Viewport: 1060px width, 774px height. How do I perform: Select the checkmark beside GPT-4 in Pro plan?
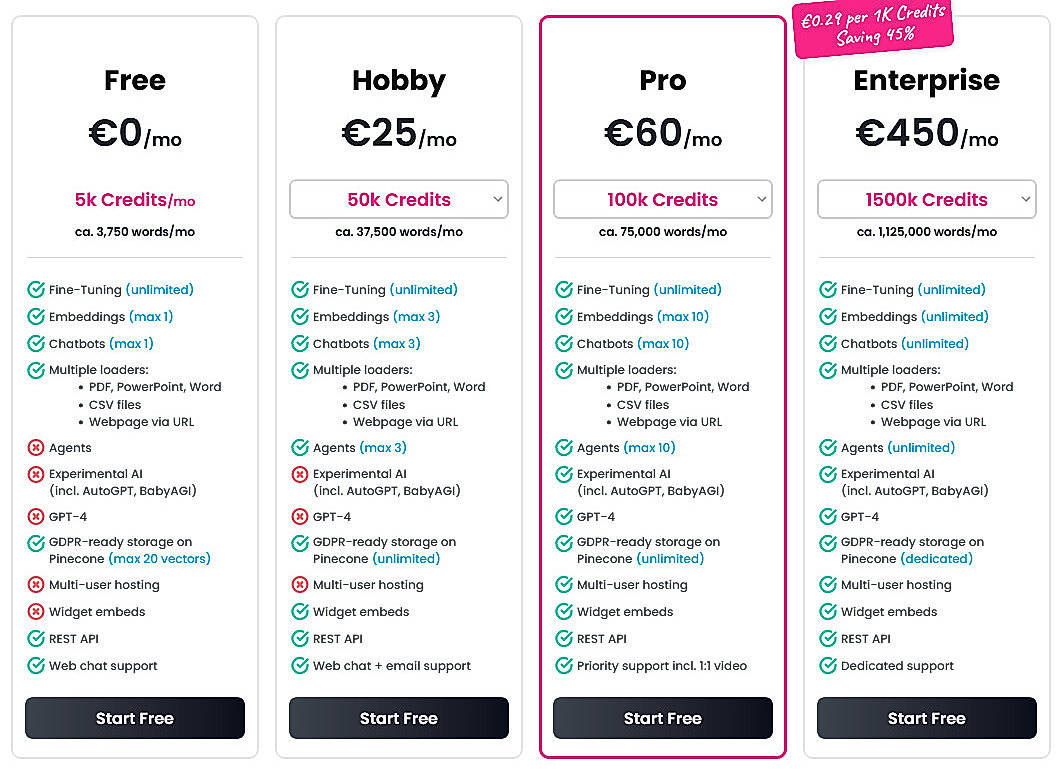[564, 517]
